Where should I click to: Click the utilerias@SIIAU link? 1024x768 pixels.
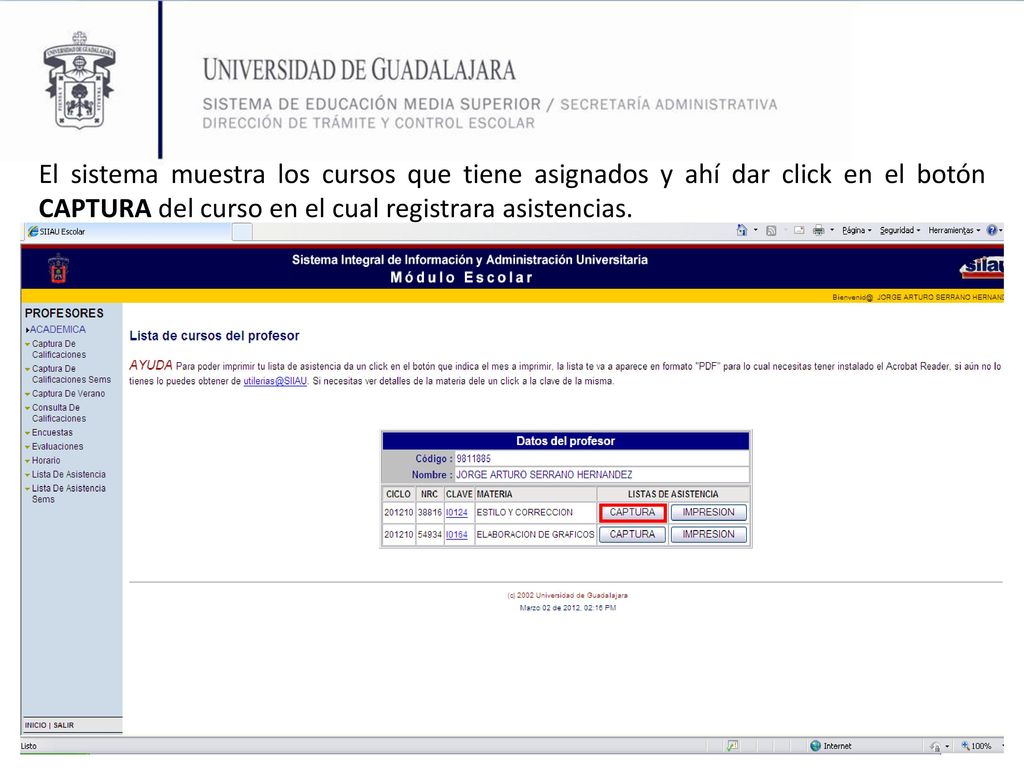pyautogui.click(x=275, y=381)
